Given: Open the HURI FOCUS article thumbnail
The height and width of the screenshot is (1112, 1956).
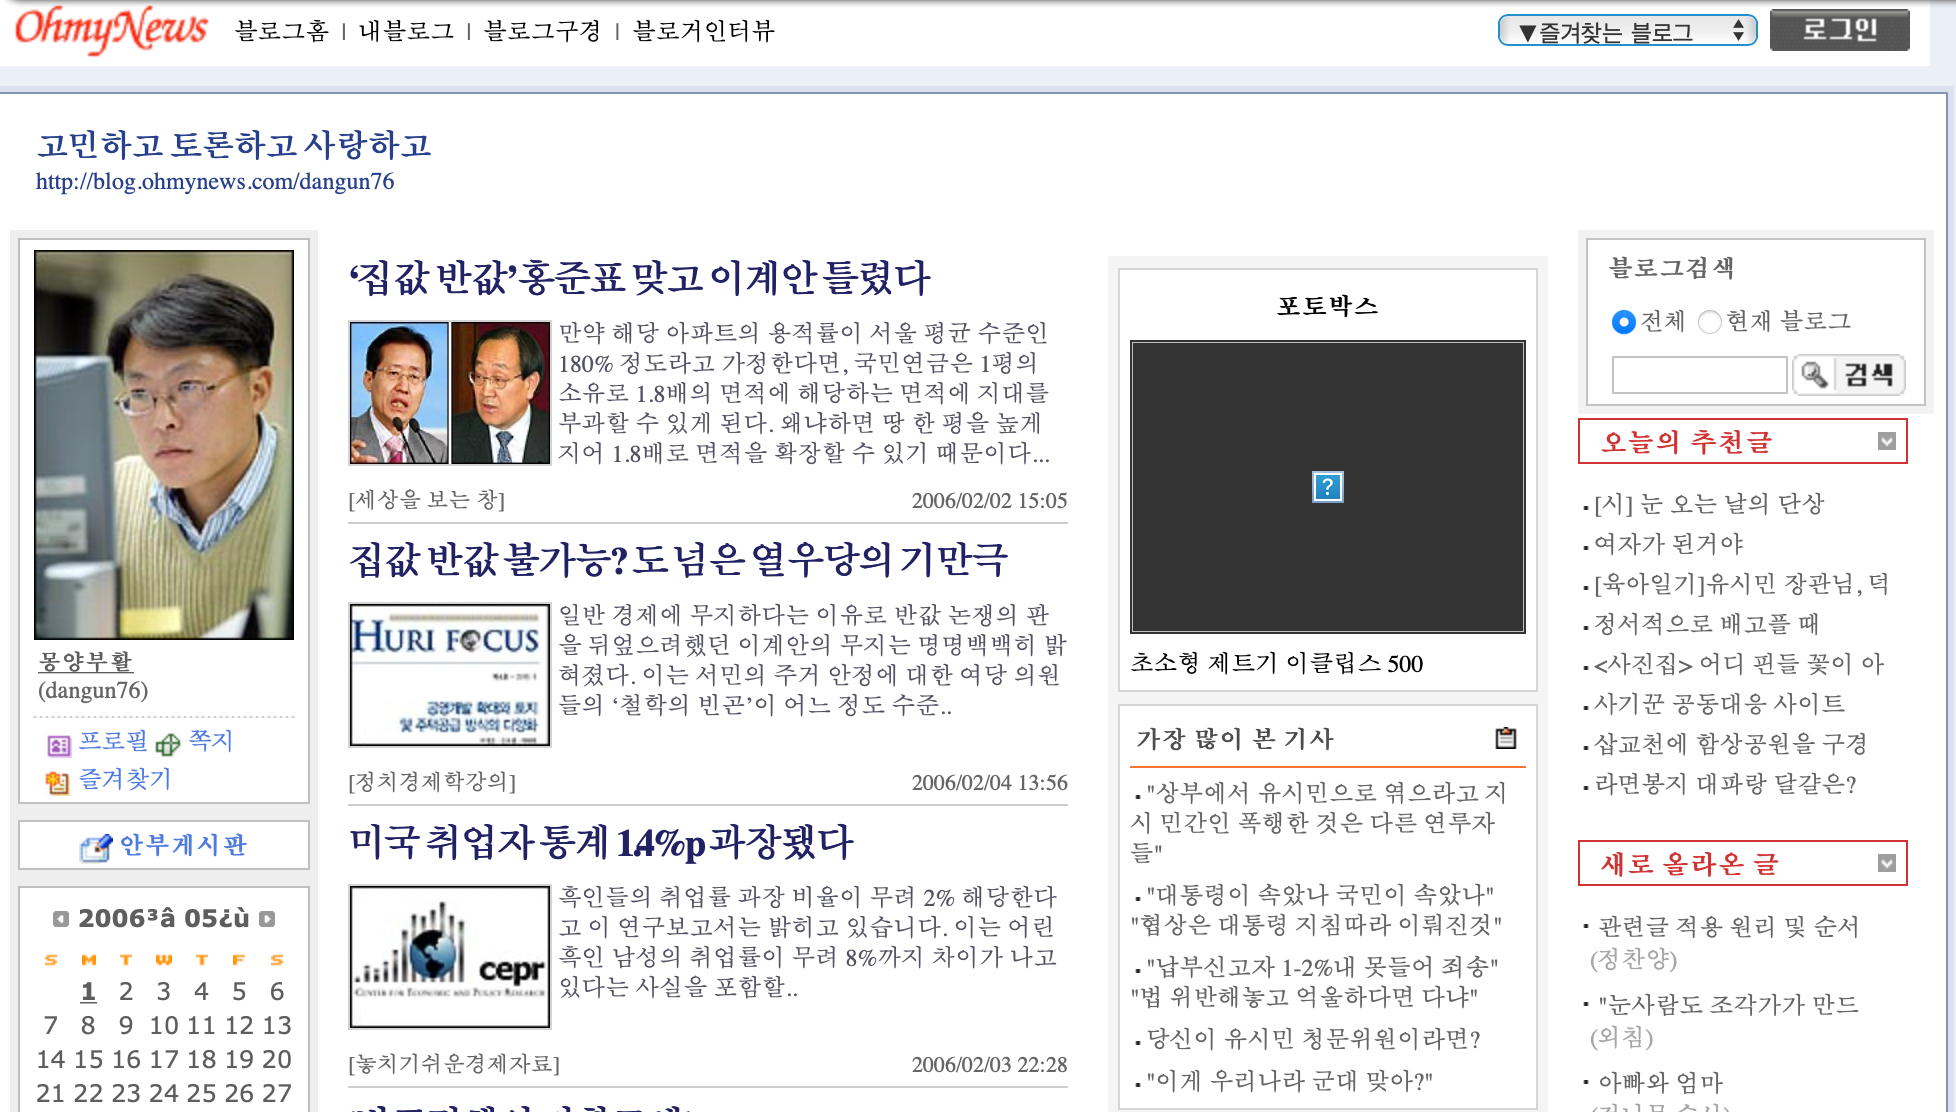Looking at the screenshot, I should 449,674.
